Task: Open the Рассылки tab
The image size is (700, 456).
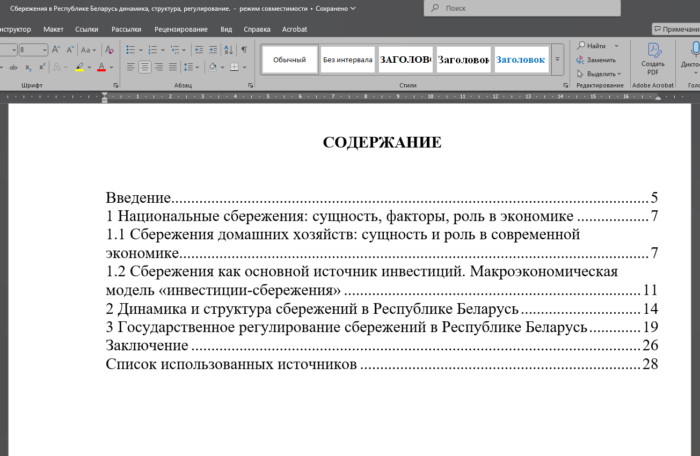Action: (x=126, y=29)
